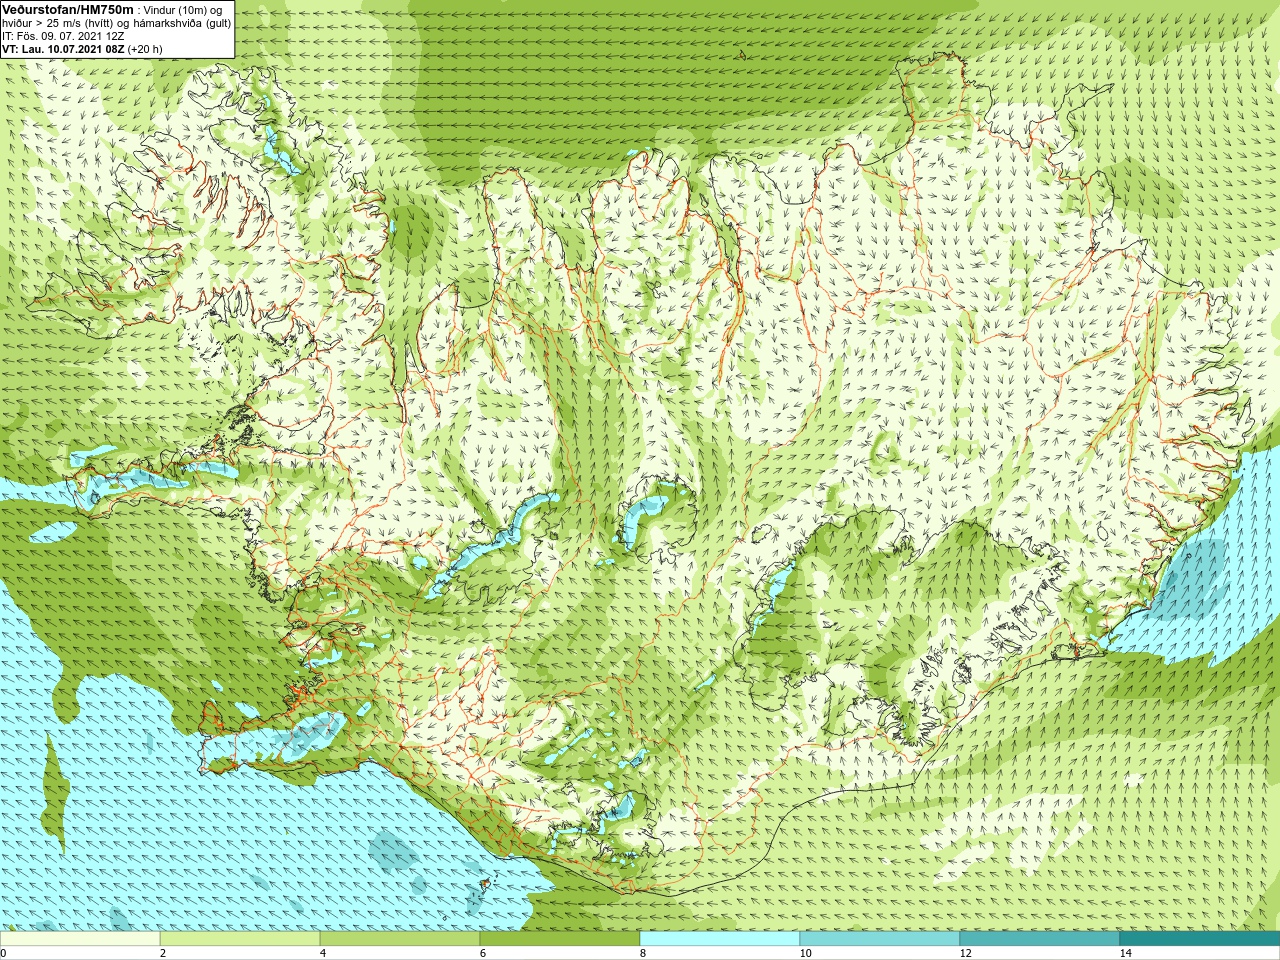Click the 'Vindur (10m) og' label
Viewport: 1280px width, 960px height.
coord(183,10)
